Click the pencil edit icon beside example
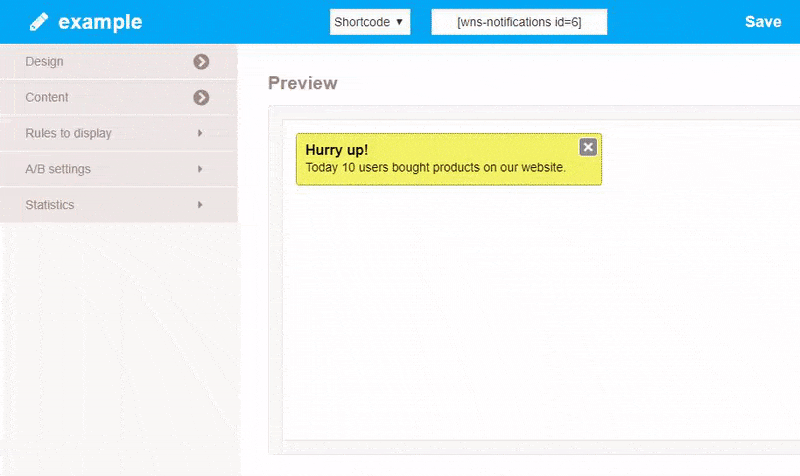This screenshot has width=800, height=476. (x=39, y=22)
